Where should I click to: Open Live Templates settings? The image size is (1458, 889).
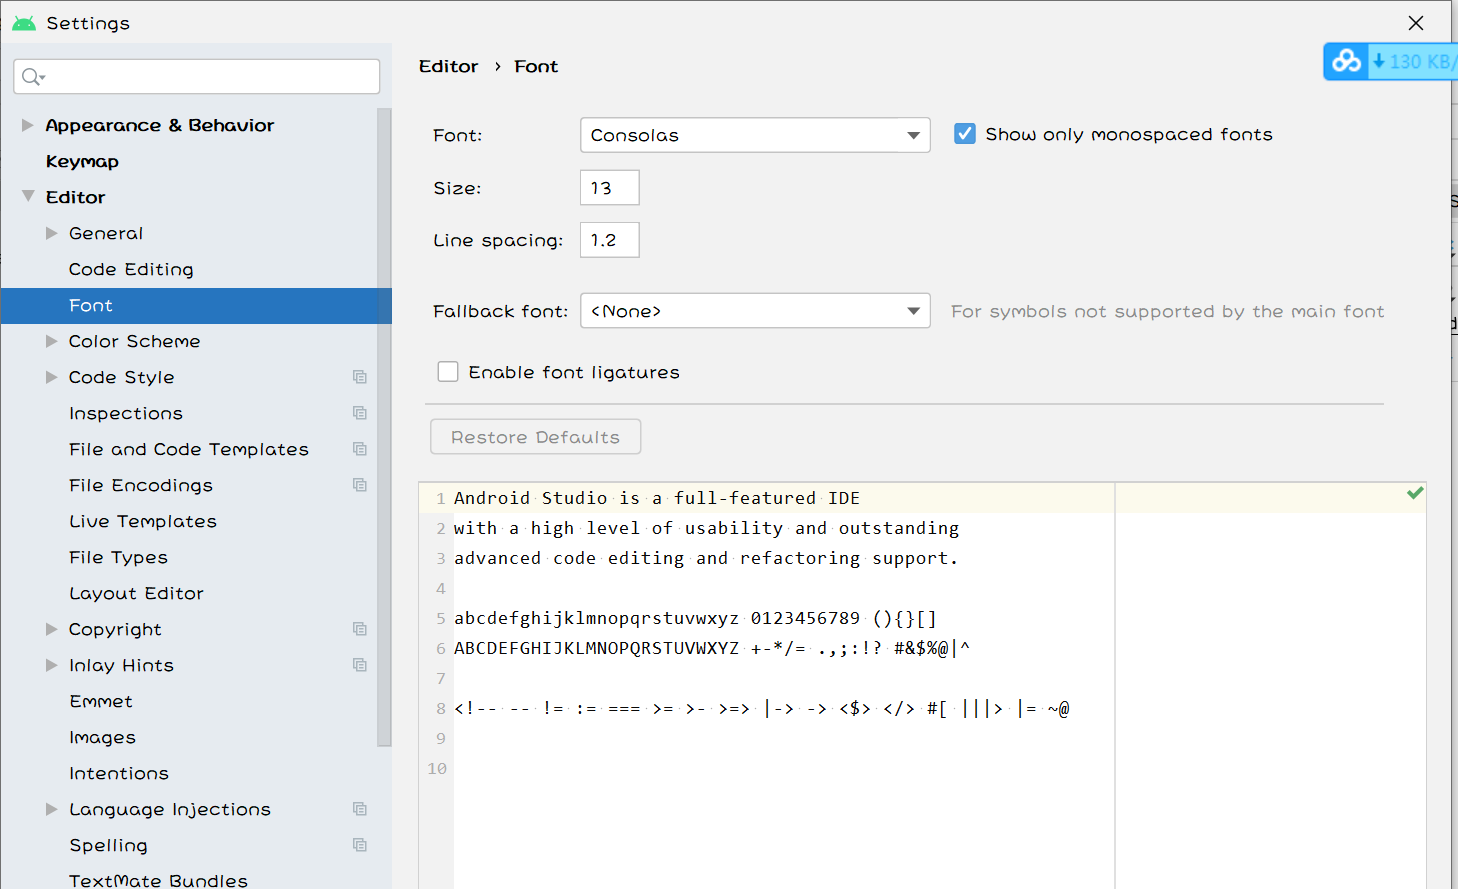(x=143, y=521)
